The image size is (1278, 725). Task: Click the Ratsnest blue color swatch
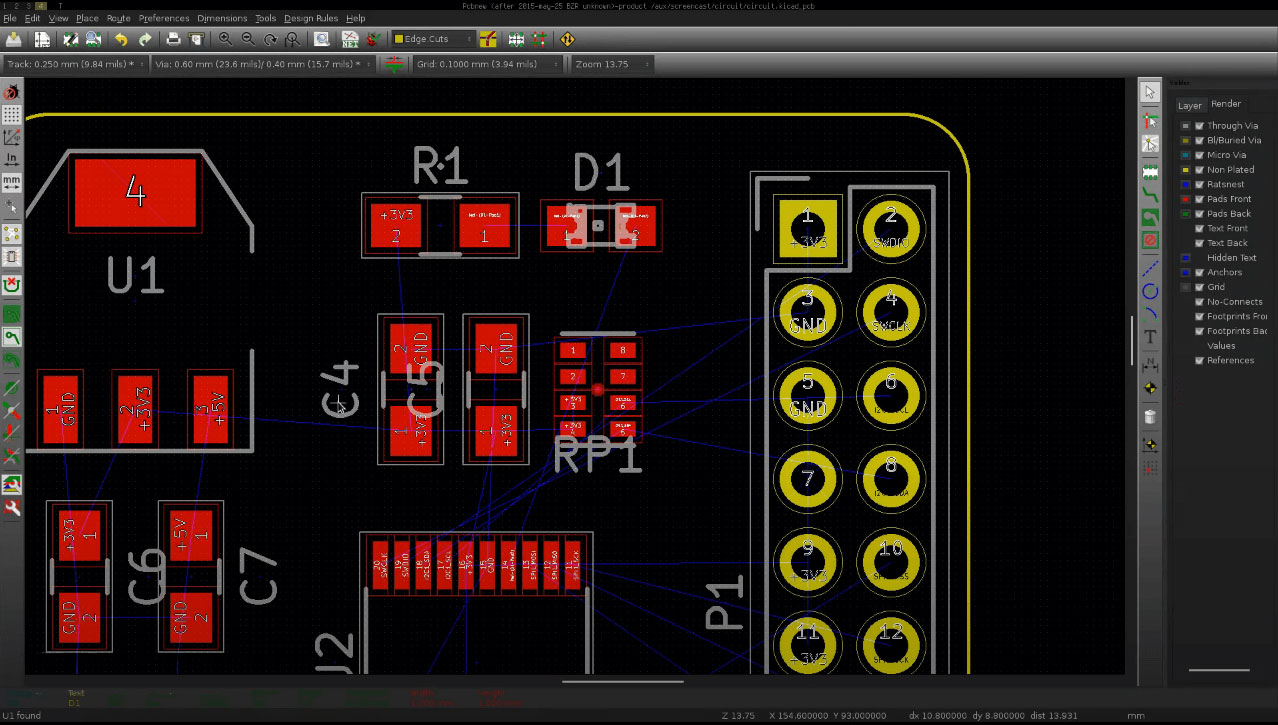point(1186,184)
